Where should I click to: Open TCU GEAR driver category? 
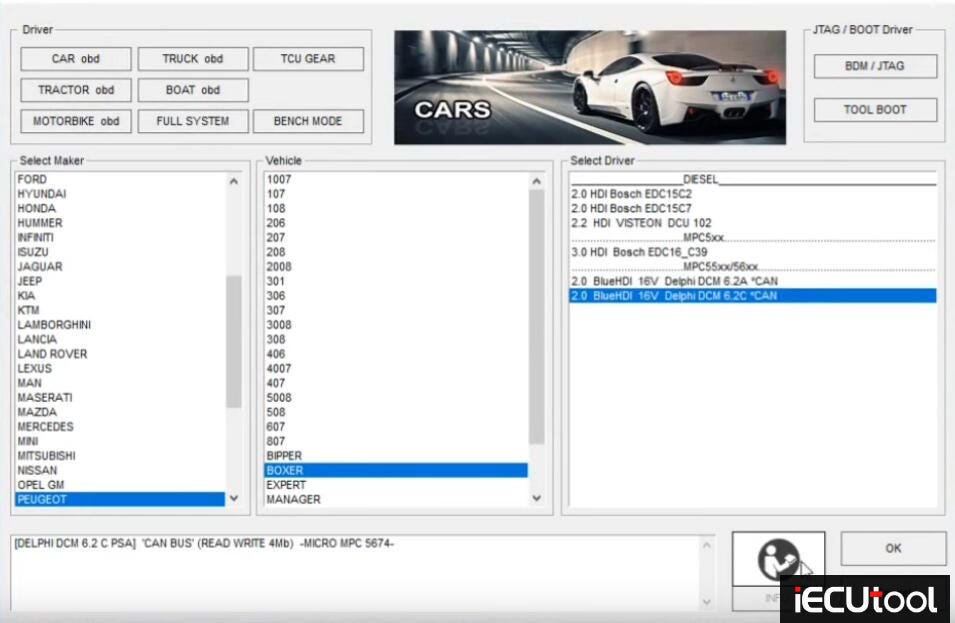(311, 58)
